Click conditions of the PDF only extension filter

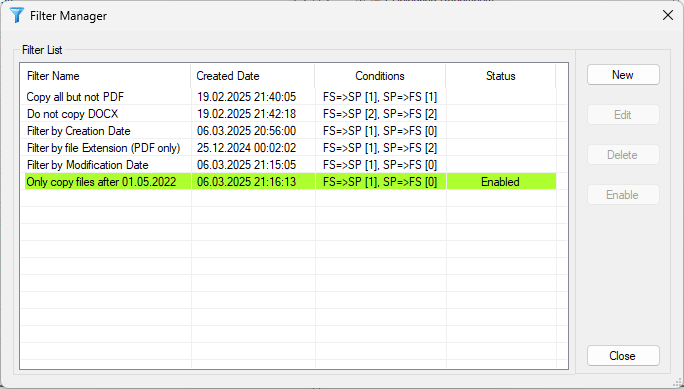(380, 148)
